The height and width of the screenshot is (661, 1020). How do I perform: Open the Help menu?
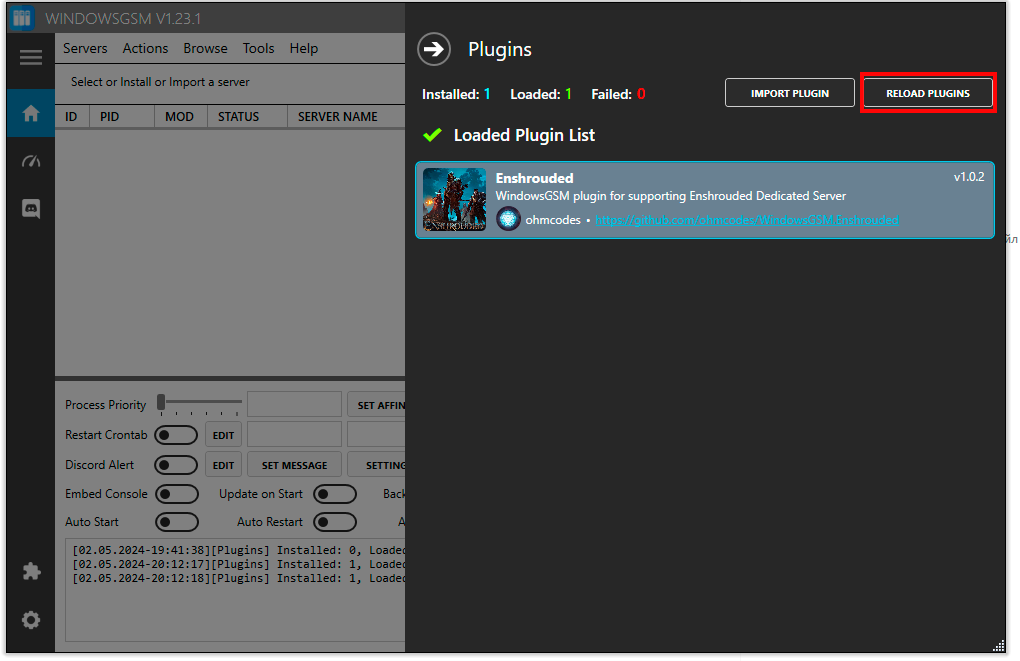(303, 48)
